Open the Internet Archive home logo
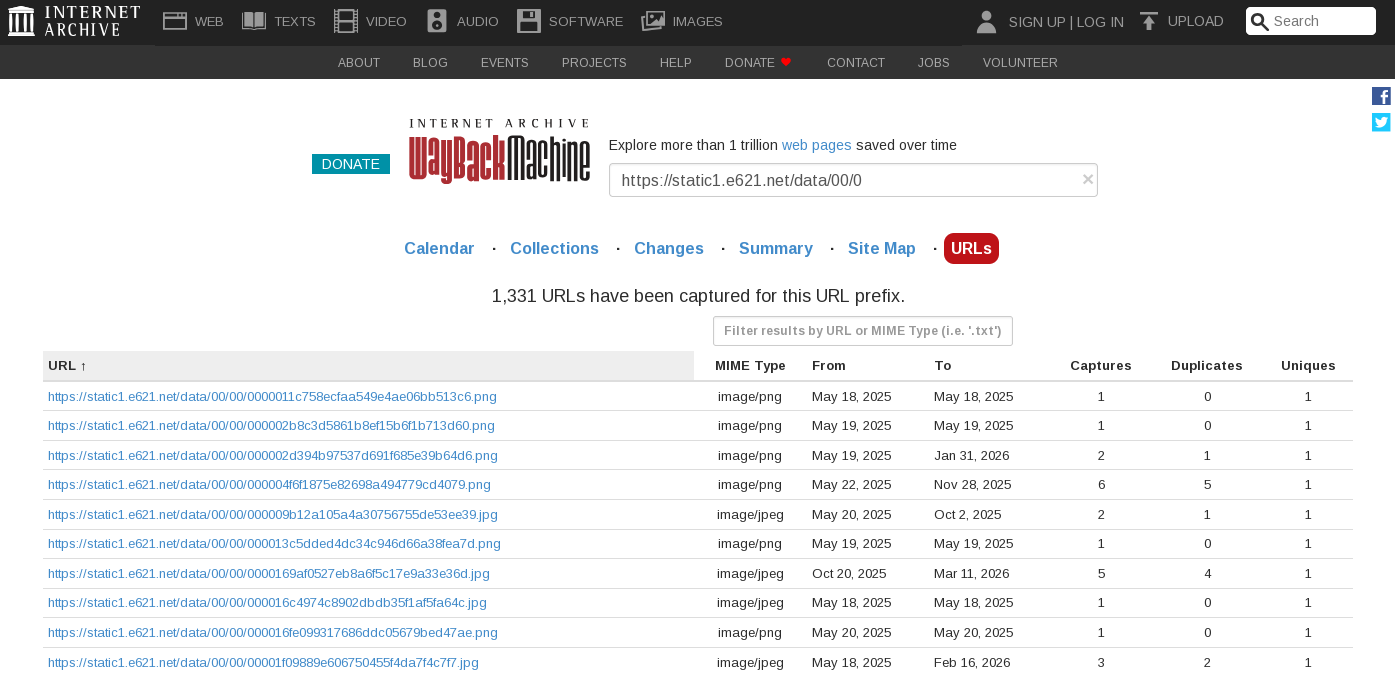Image resolution: width=1395 pixels, height=674 pixels. pyautogui.click(x=74, y=21)
